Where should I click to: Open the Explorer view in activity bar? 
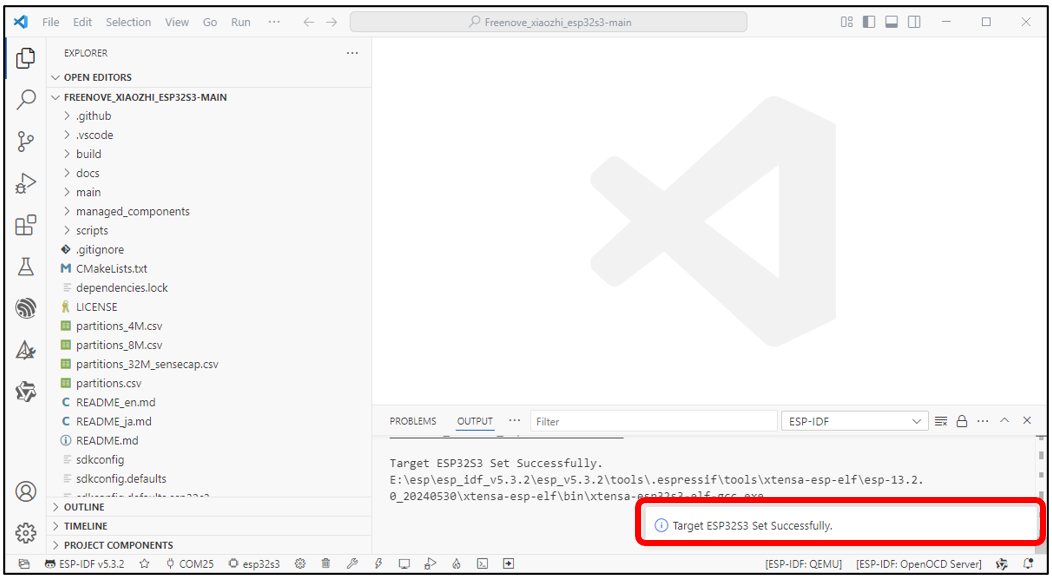(x=25, y=58)
